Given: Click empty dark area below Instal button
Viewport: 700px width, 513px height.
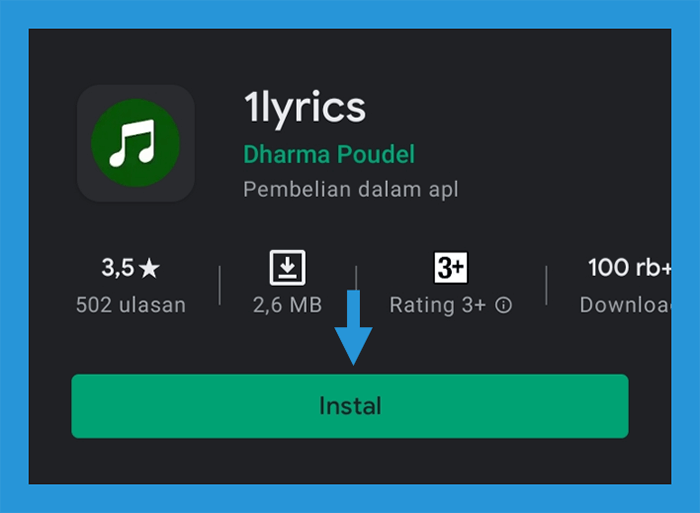Looking at the screenshot, I should pos(350,461).
